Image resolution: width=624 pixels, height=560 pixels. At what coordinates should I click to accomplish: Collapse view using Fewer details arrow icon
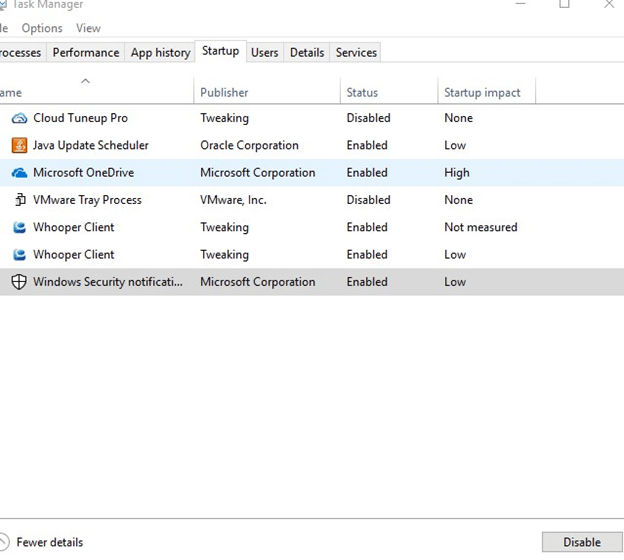click(2, 542)
